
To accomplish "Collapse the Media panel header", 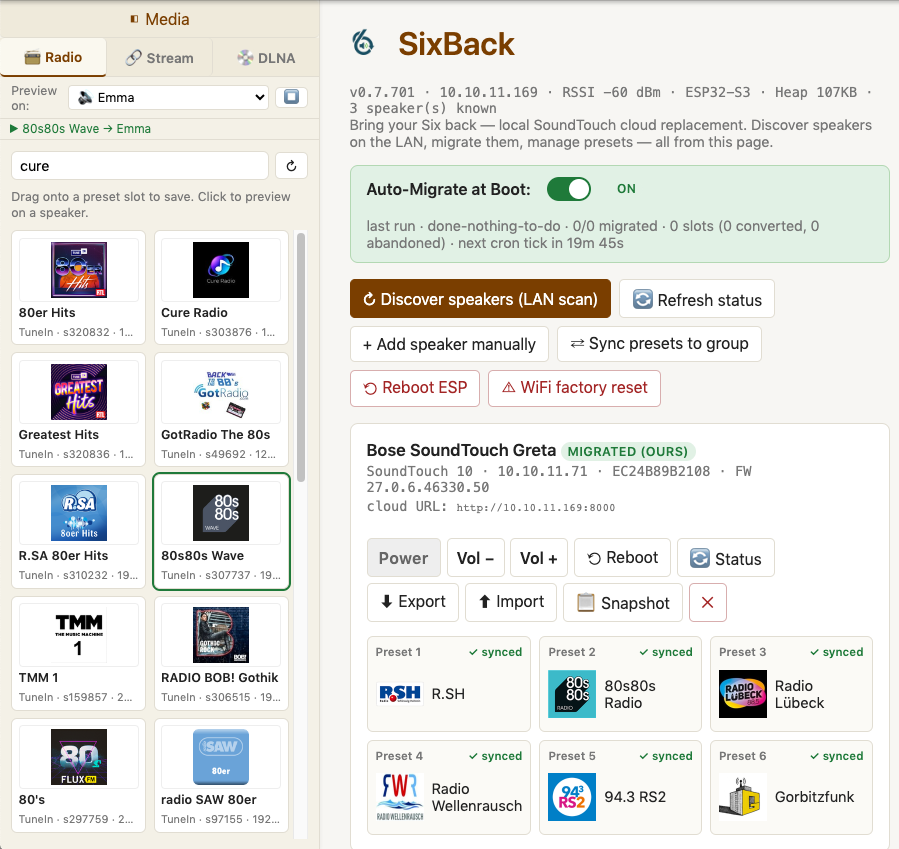I will 159,19.
